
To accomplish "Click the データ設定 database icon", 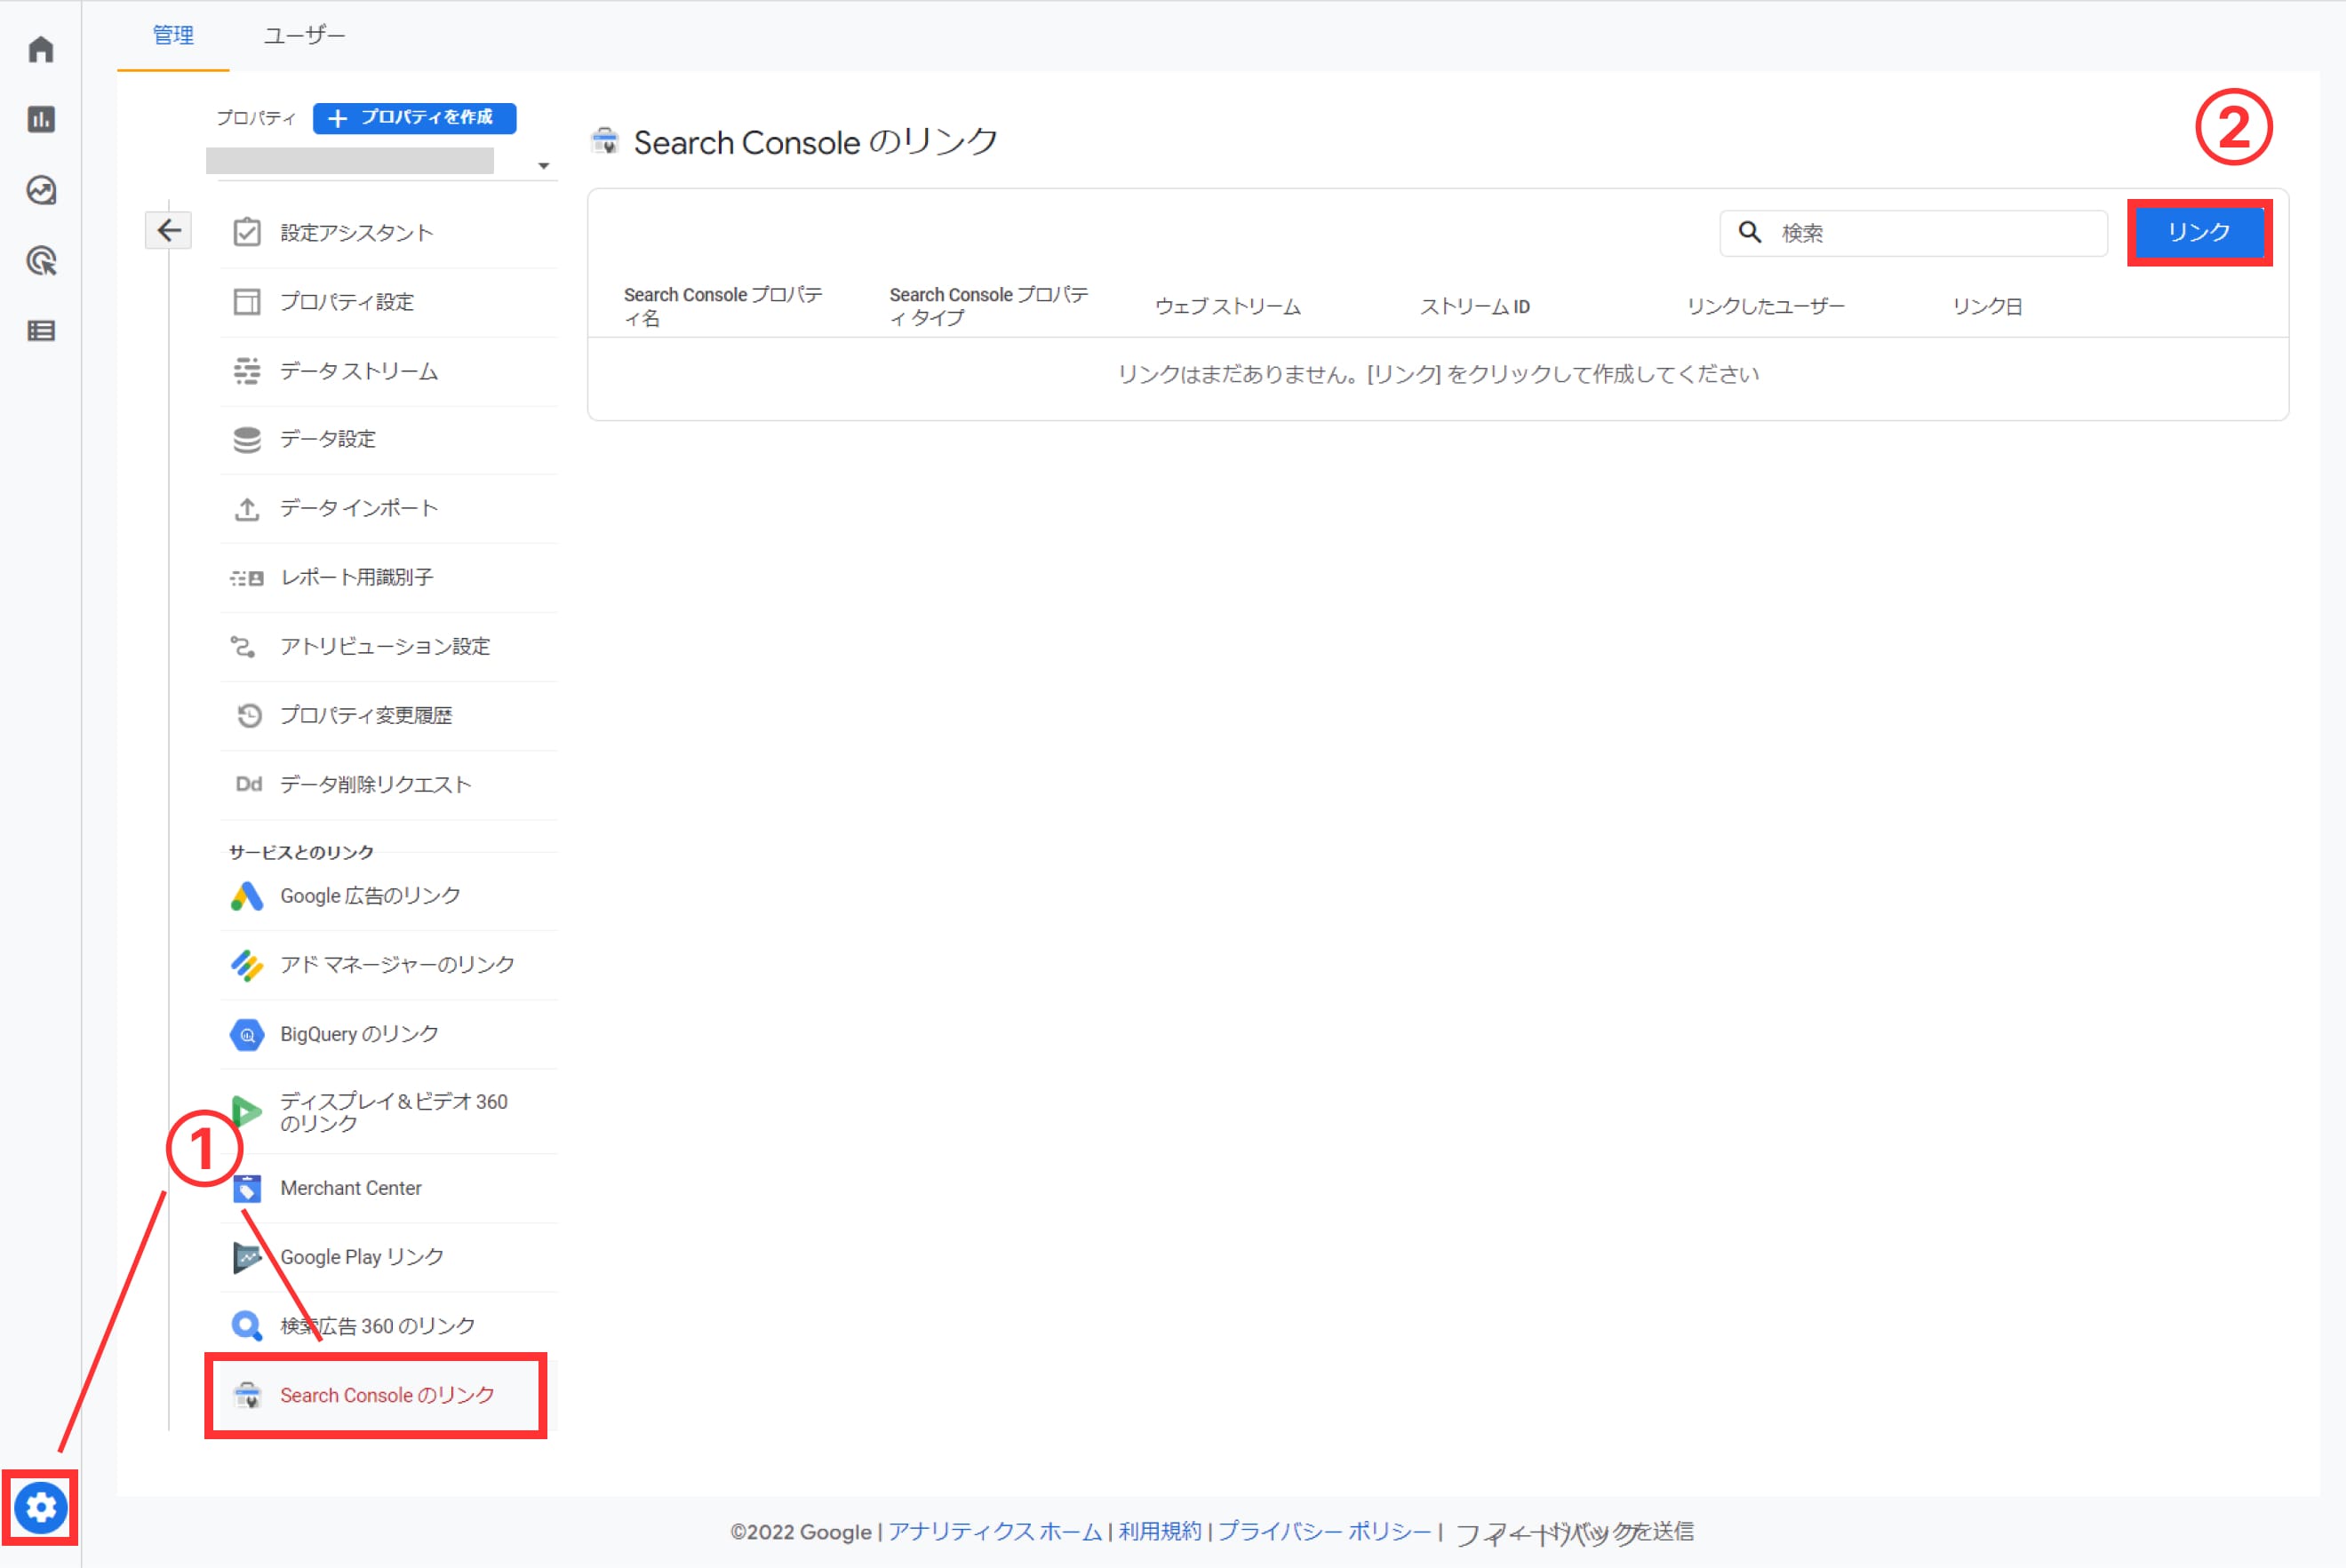I will [x=247, y=440].
